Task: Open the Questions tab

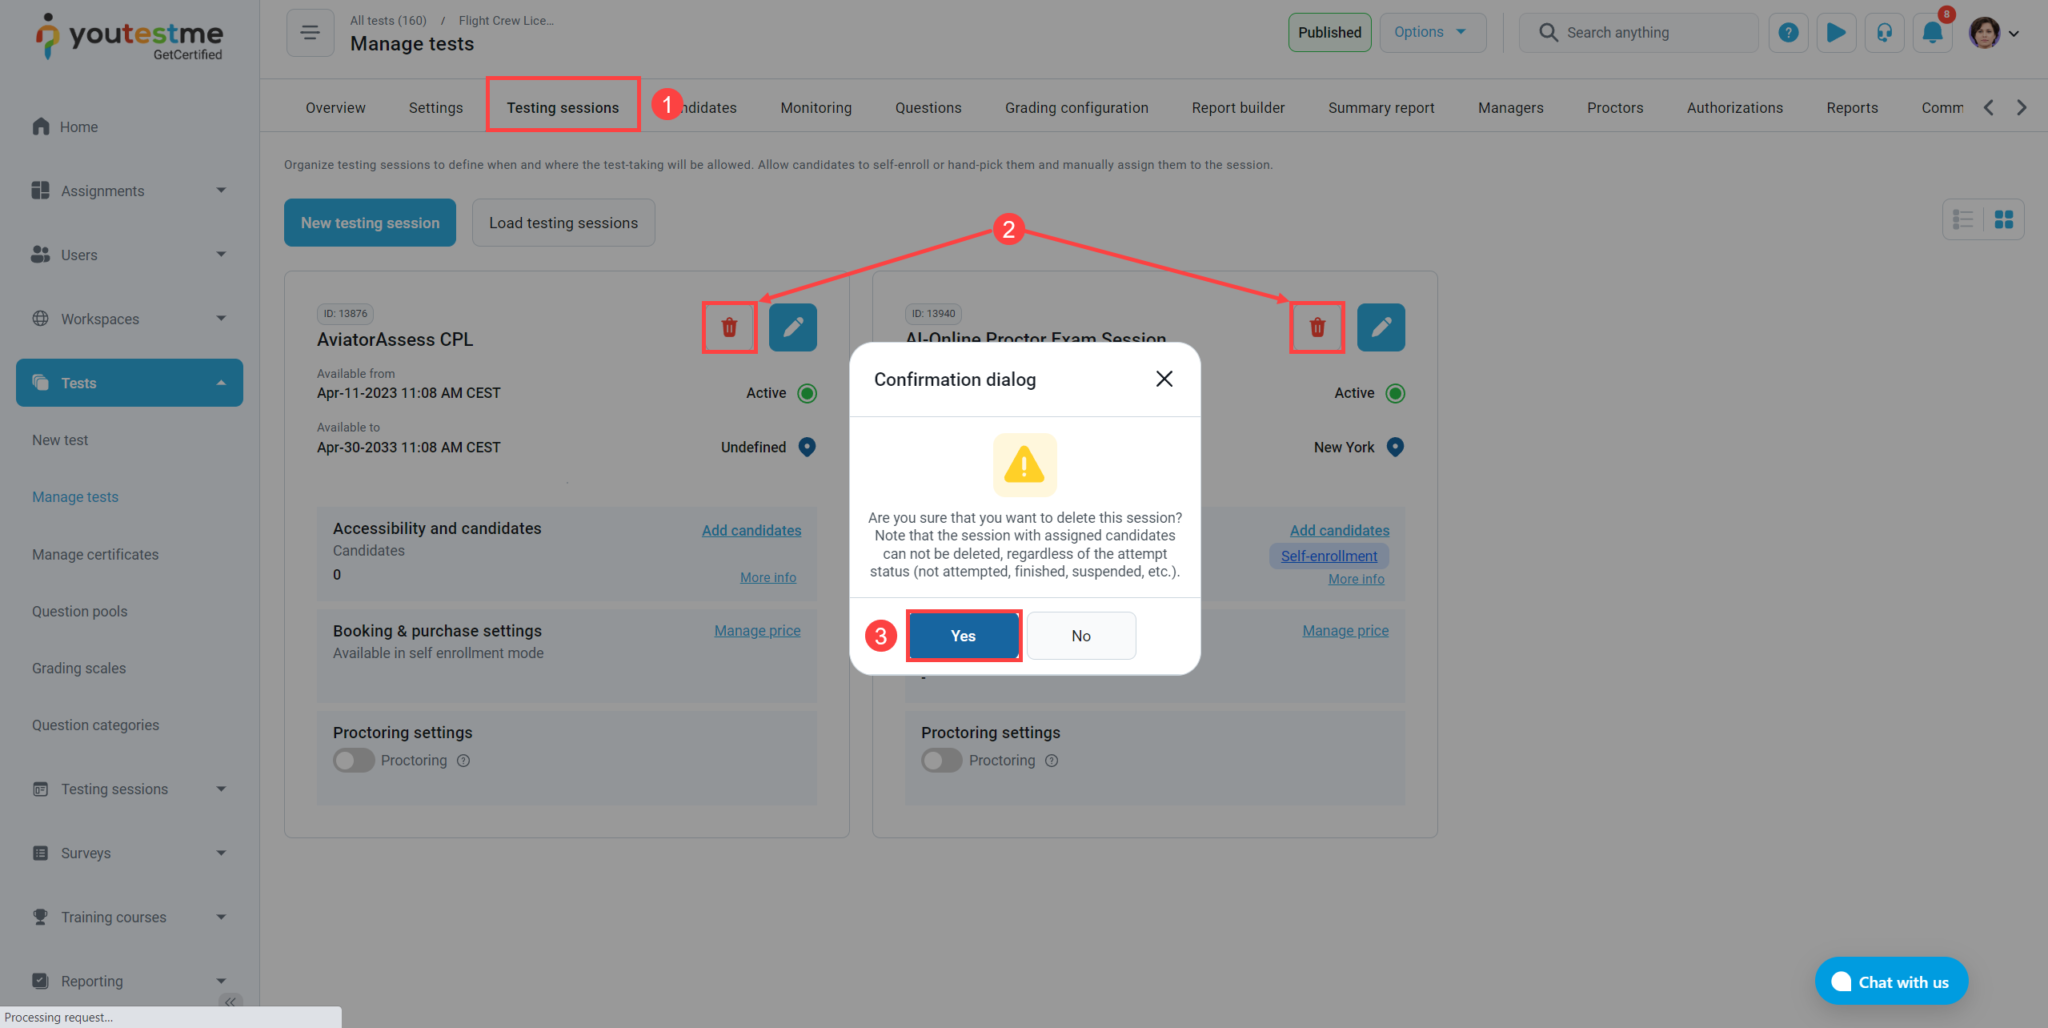Action: (928, 108)
